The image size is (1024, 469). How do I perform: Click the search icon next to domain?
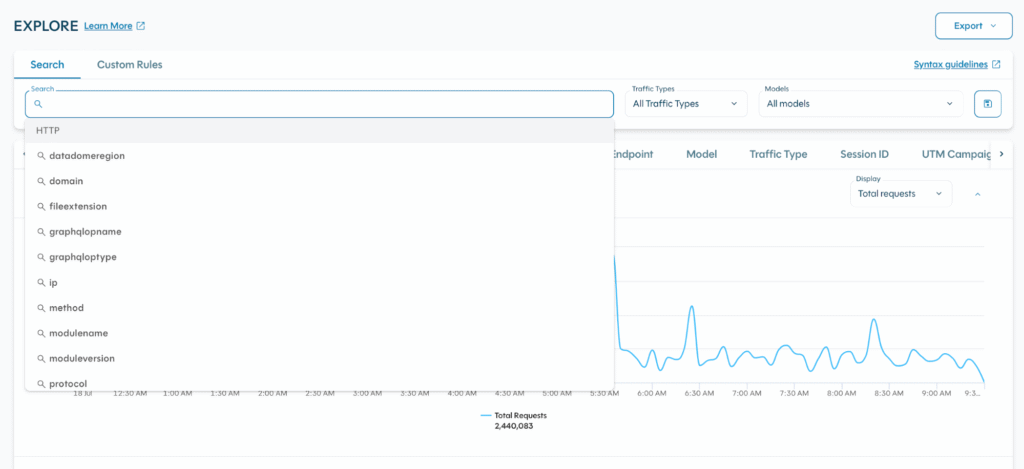40,181
